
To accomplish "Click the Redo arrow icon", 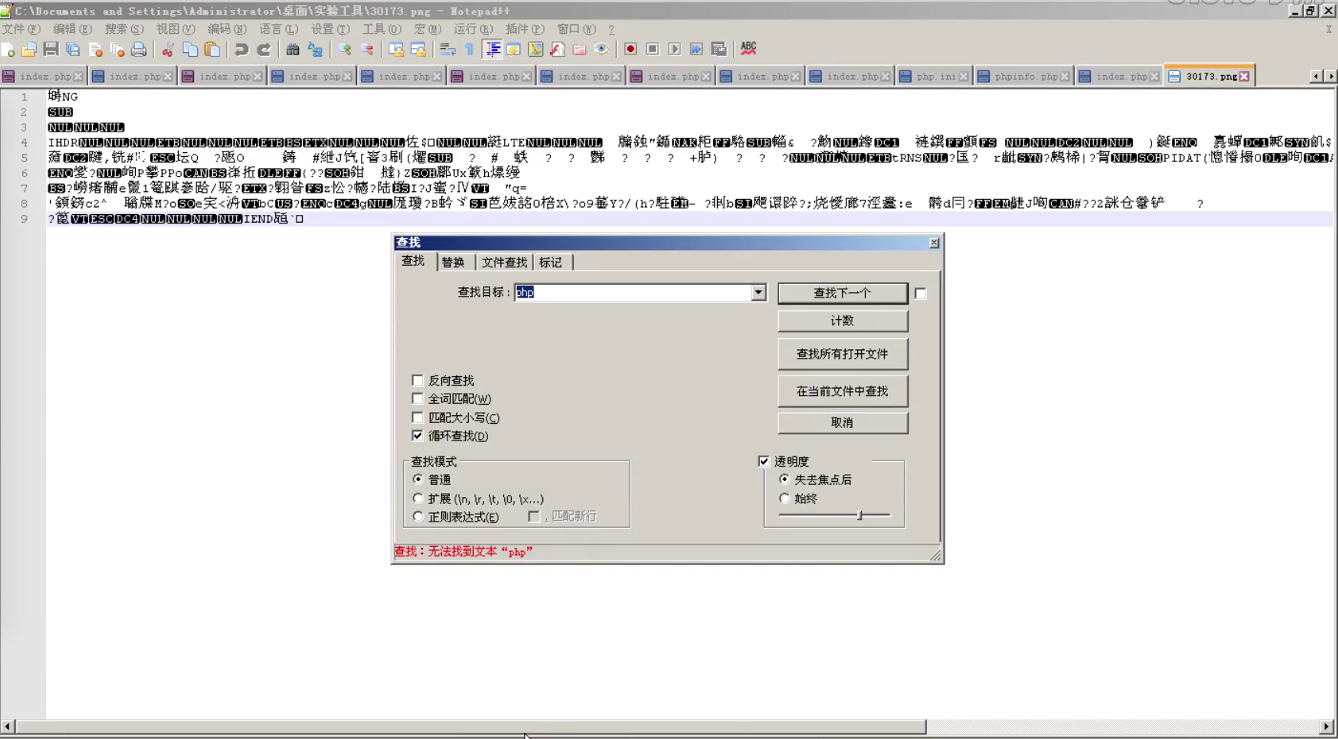I will [x=264, y=49].
